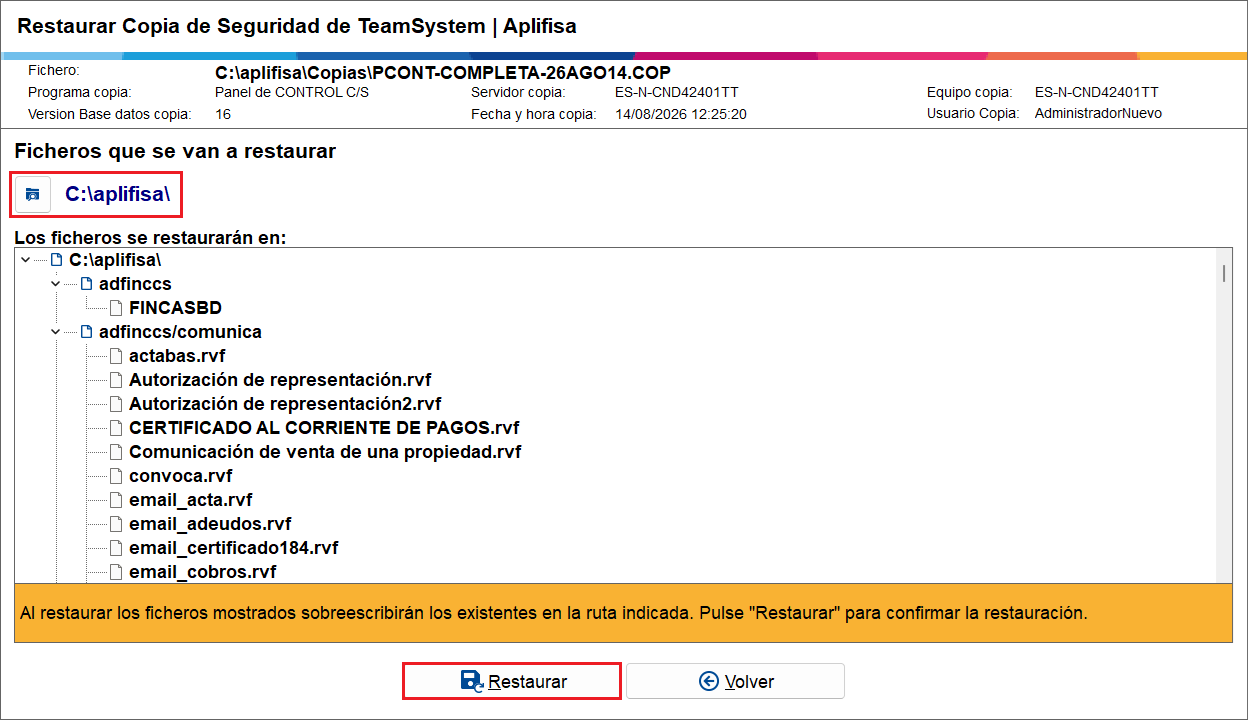The image size is (1248, 720).
Task: Collapse the adfinccs/comunica tree node
Action: pos(55,332)
